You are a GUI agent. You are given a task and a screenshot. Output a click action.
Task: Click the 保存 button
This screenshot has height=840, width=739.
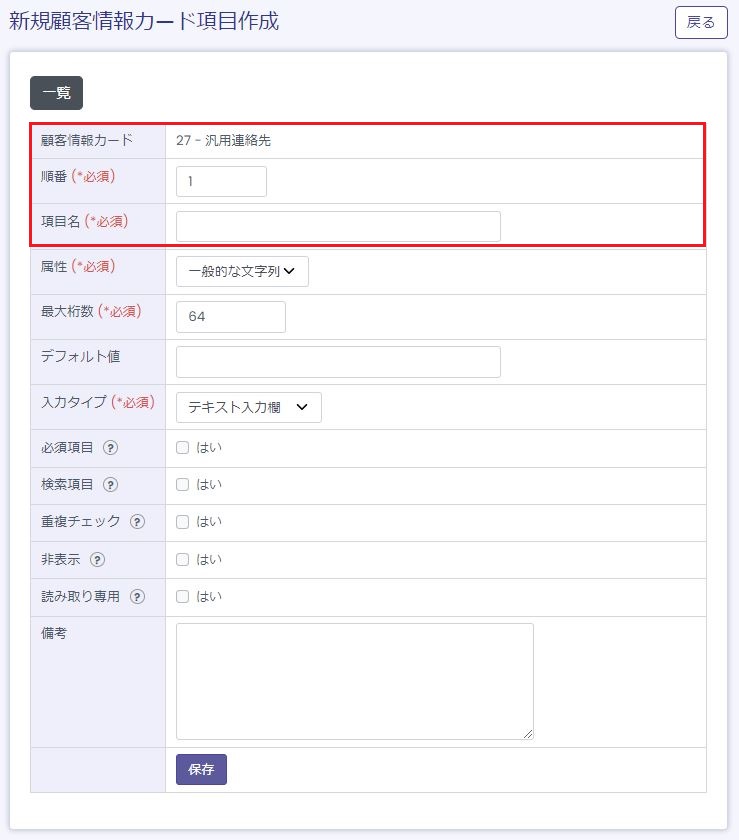click(201, 770)
